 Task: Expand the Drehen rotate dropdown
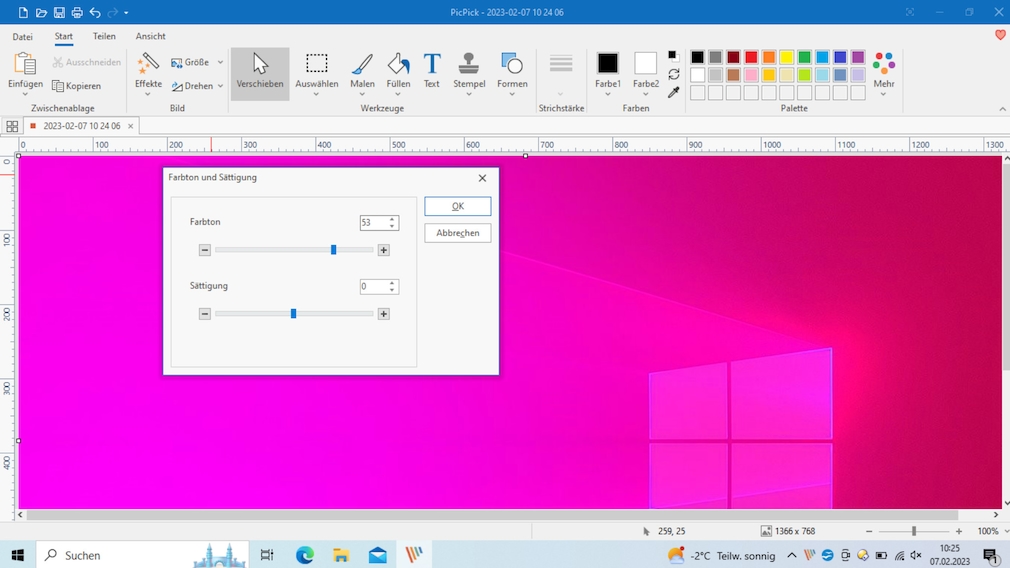[197, 86]
